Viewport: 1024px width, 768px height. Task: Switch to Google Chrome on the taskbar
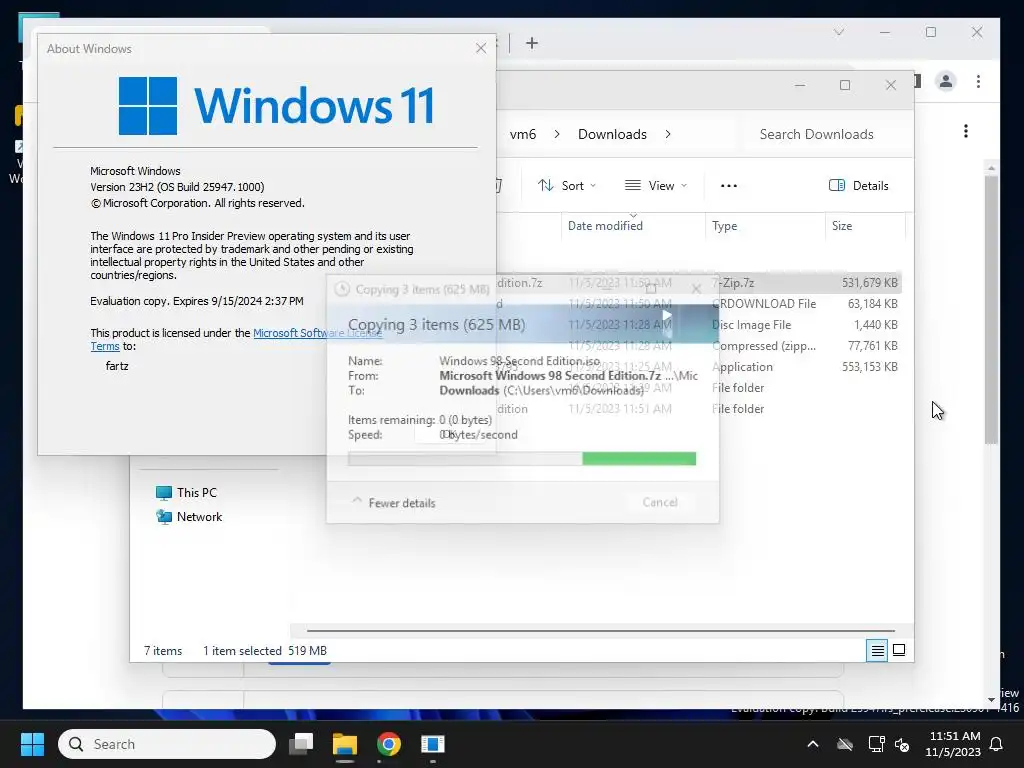point(389,744)
